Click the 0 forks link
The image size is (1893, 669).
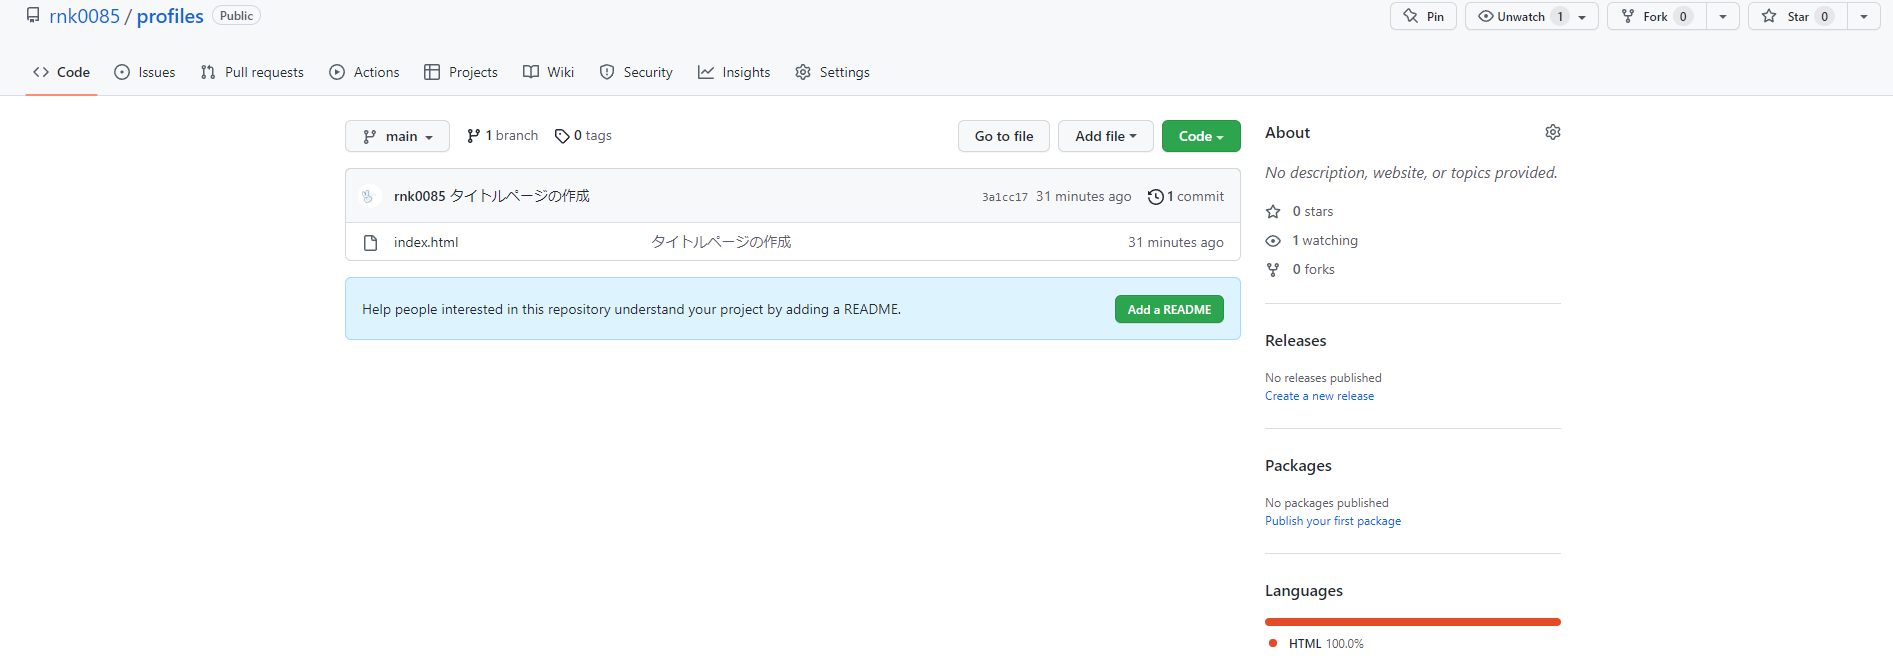pyautogui.click(x=1300, y=269)
